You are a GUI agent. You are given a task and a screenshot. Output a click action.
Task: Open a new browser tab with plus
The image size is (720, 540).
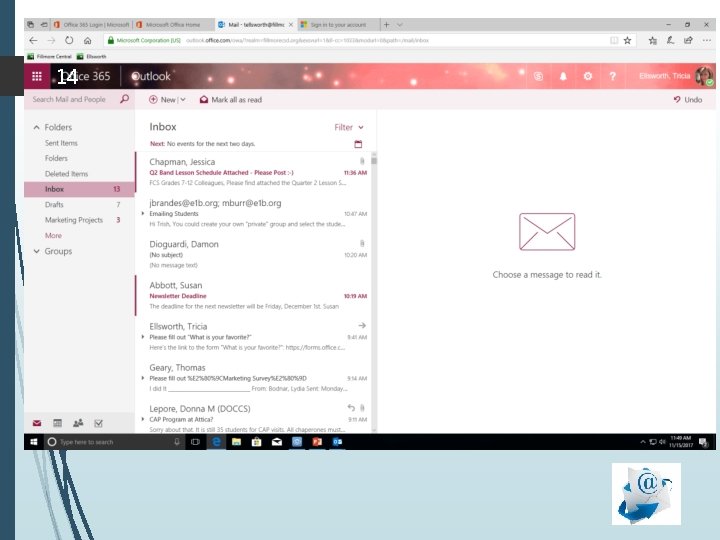(387, 25)
